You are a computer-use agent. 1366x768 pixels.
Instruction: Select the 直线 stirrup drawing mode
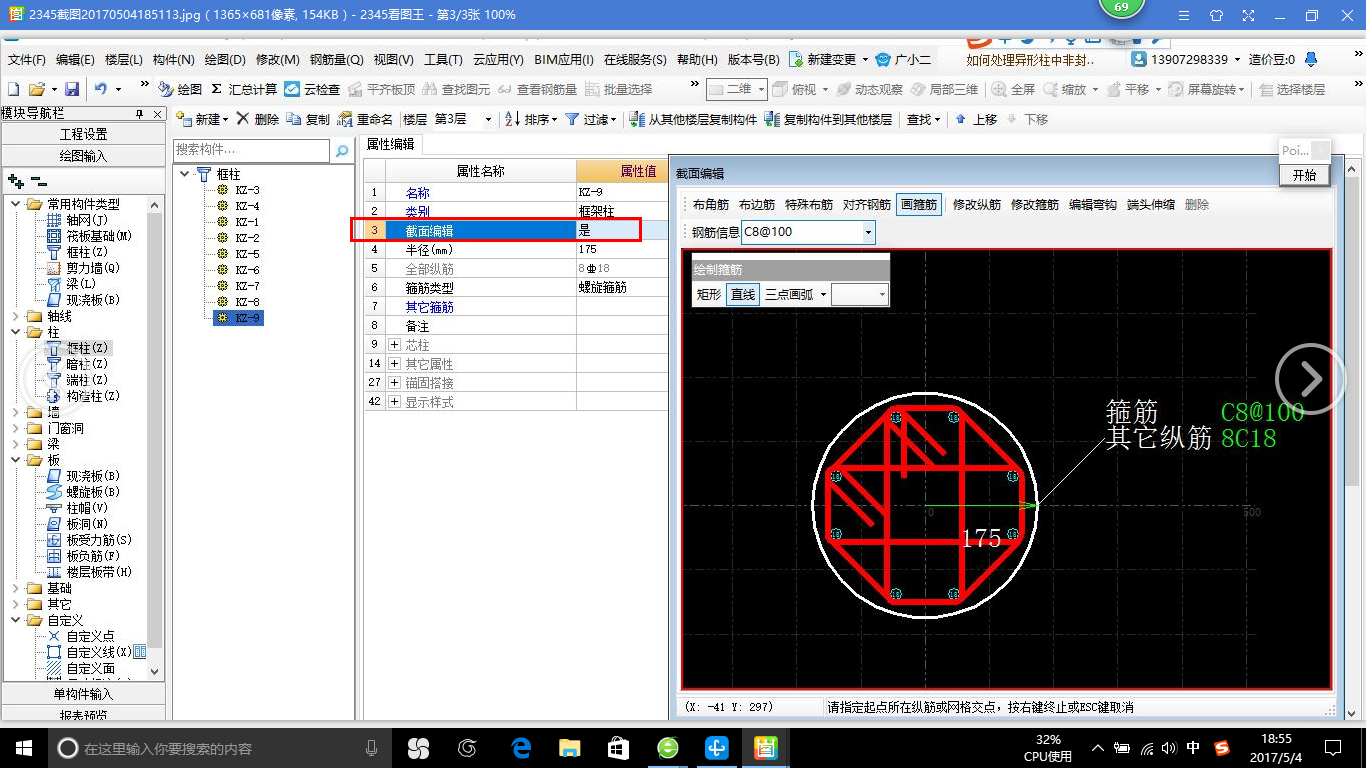[x=743, y=294]
